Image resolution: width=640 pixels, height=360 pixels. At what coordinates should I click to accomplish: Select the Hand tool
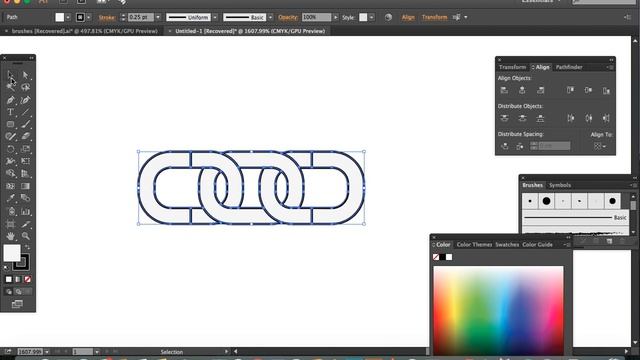pyautogui.click(x=11, y=236)
